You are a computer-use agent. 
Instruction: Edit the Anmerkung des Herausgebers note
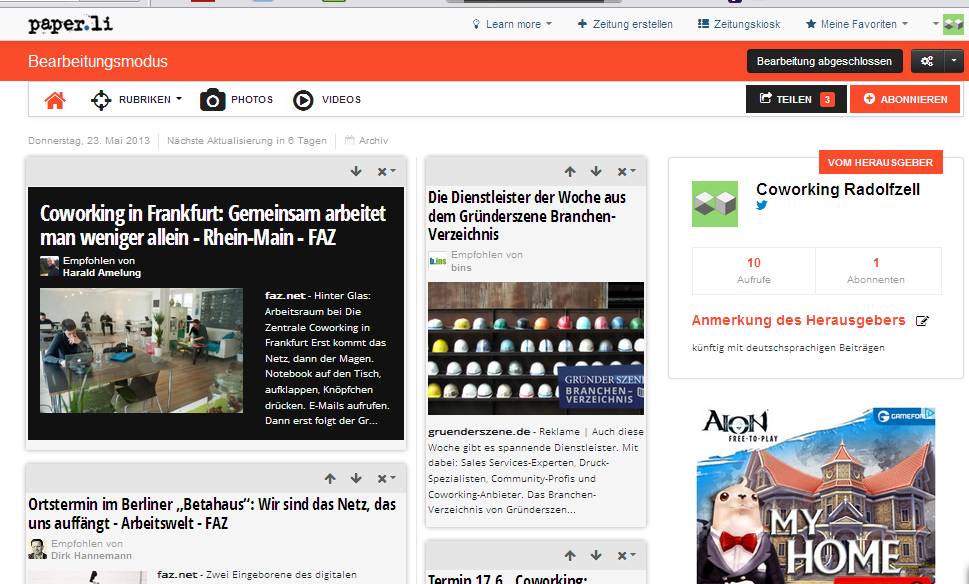pos(922,321)
